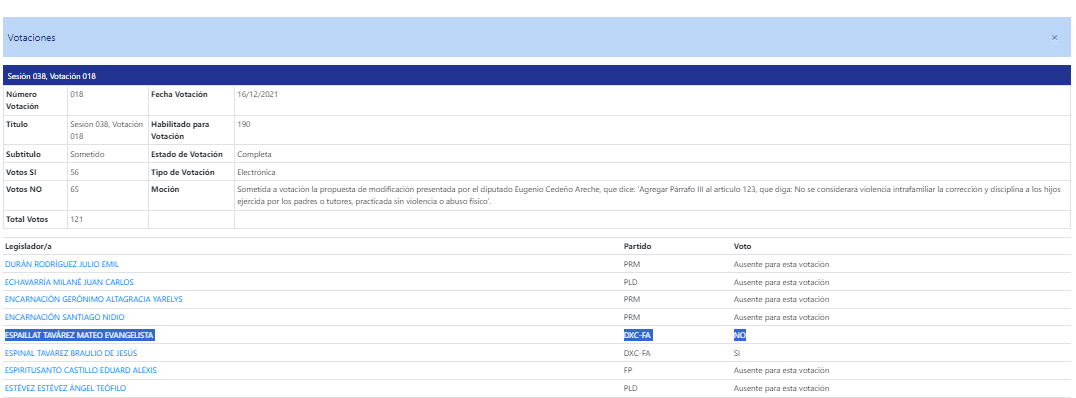Close the Votaciones dialog with the x
Screen dimensions: 1076x398
pos(1054,38)
